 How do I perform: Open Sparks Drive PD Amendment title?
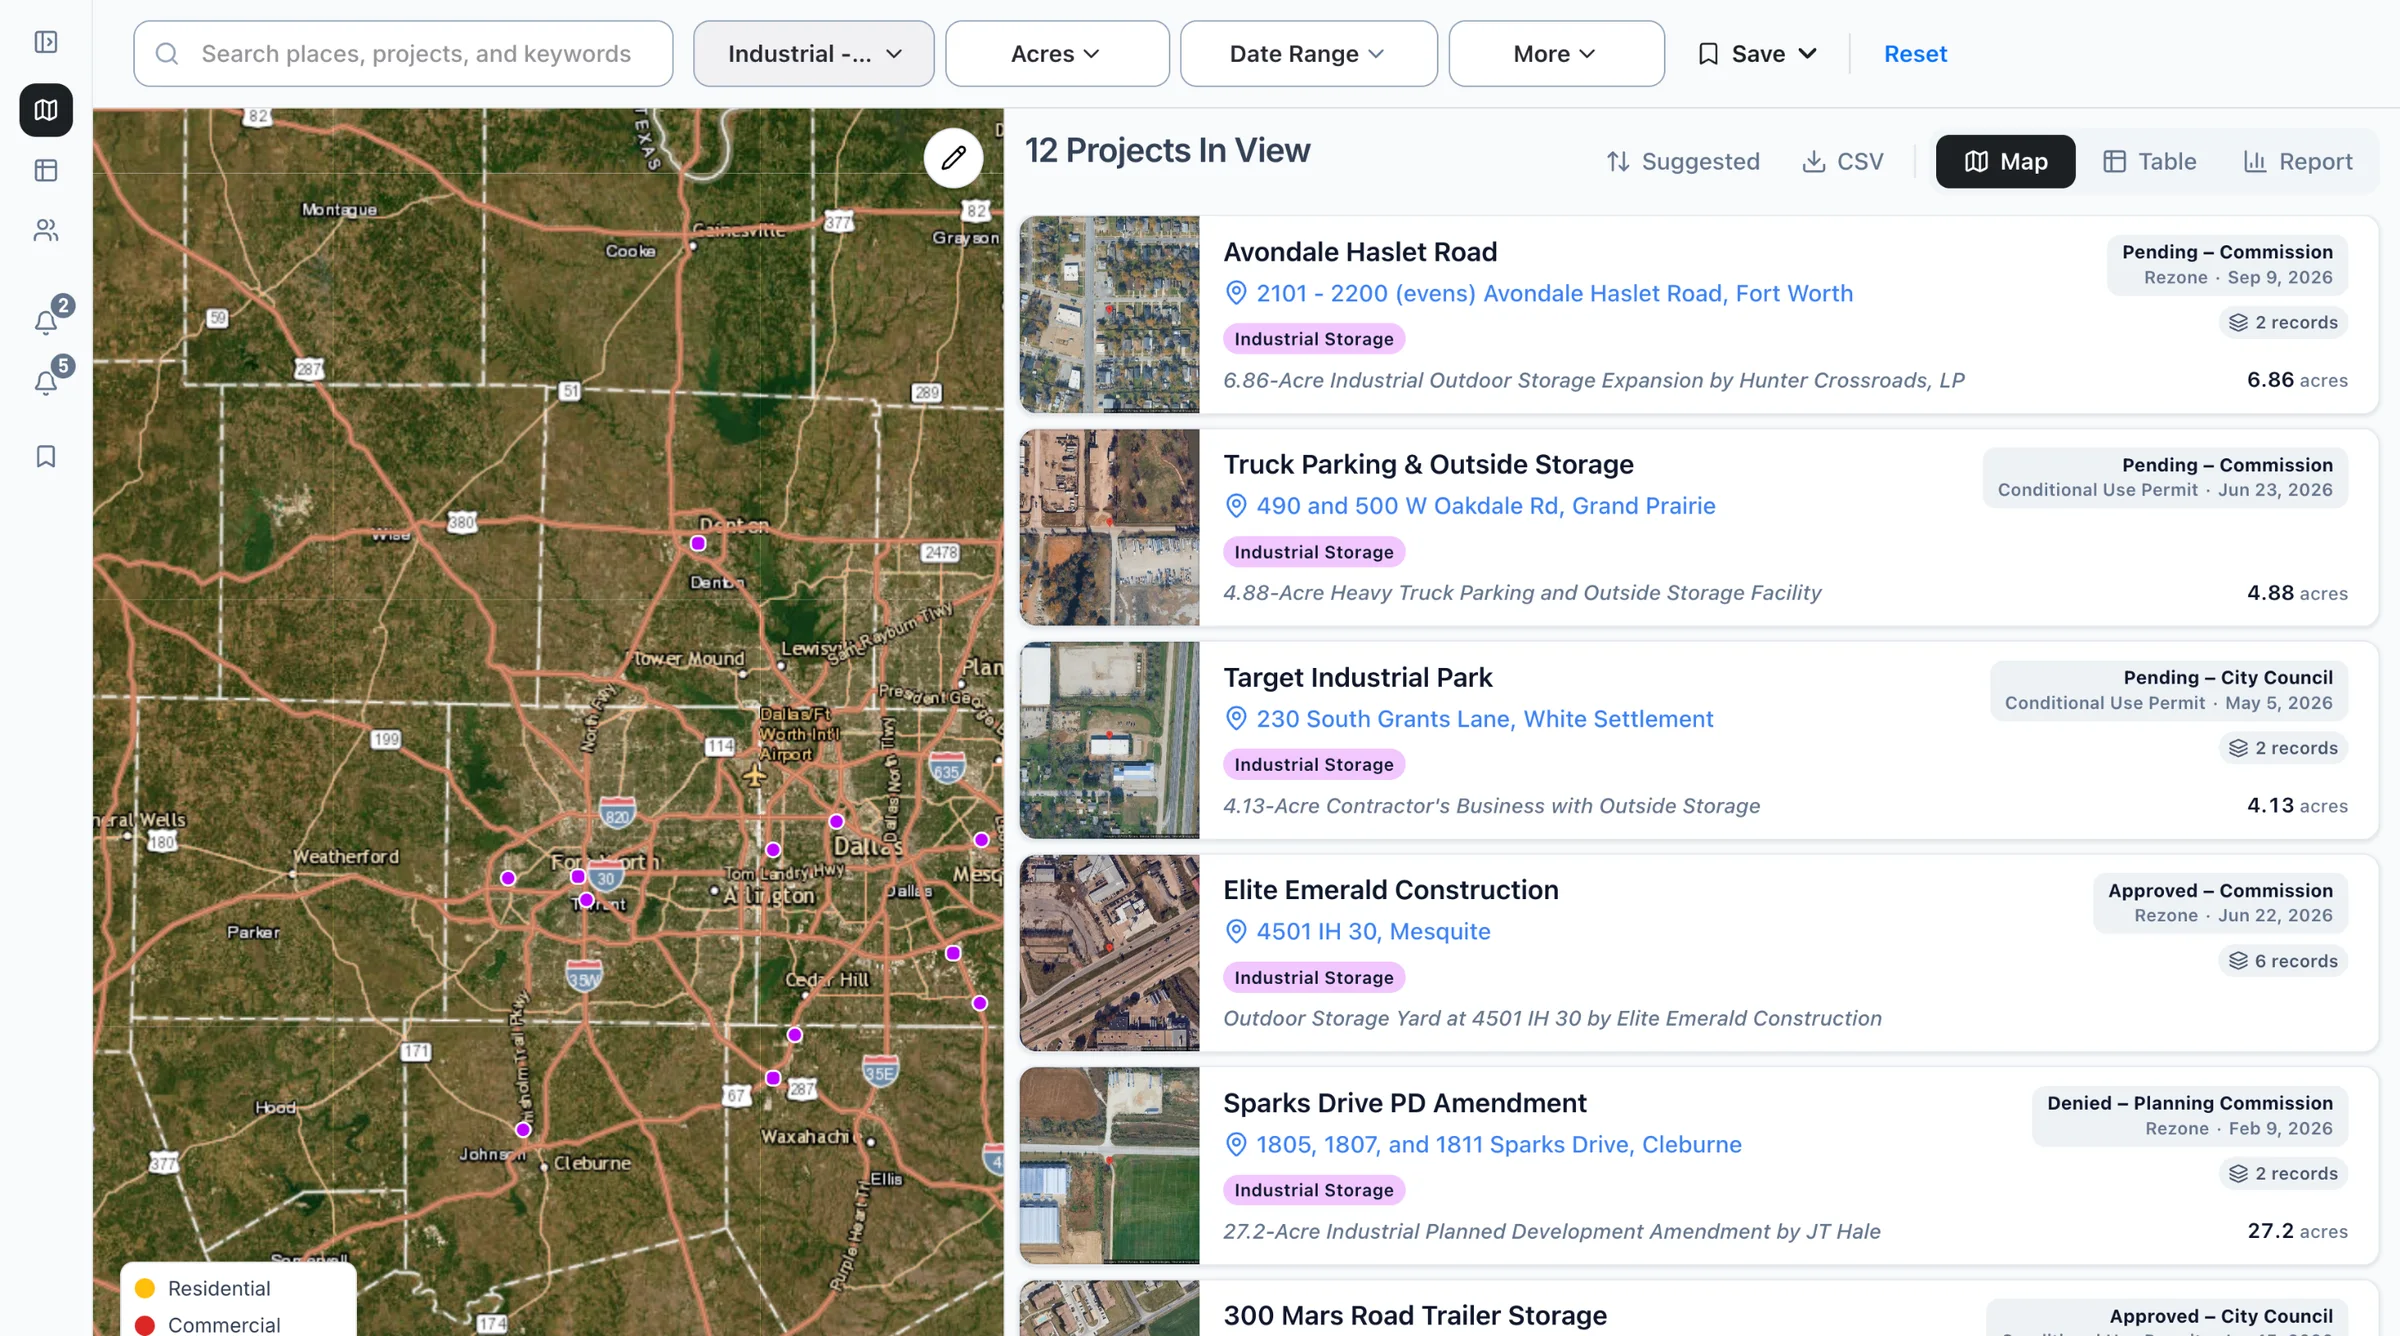pyautogui.click(x=1404, y=1103)
